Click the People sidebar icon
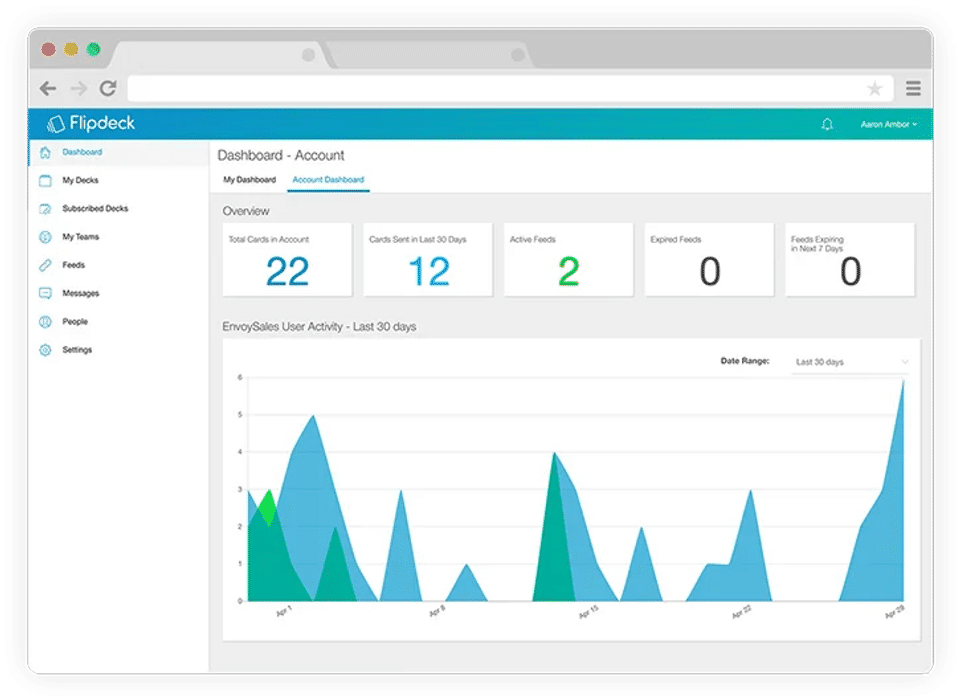960x700 pixels. [x=45, y=322]
